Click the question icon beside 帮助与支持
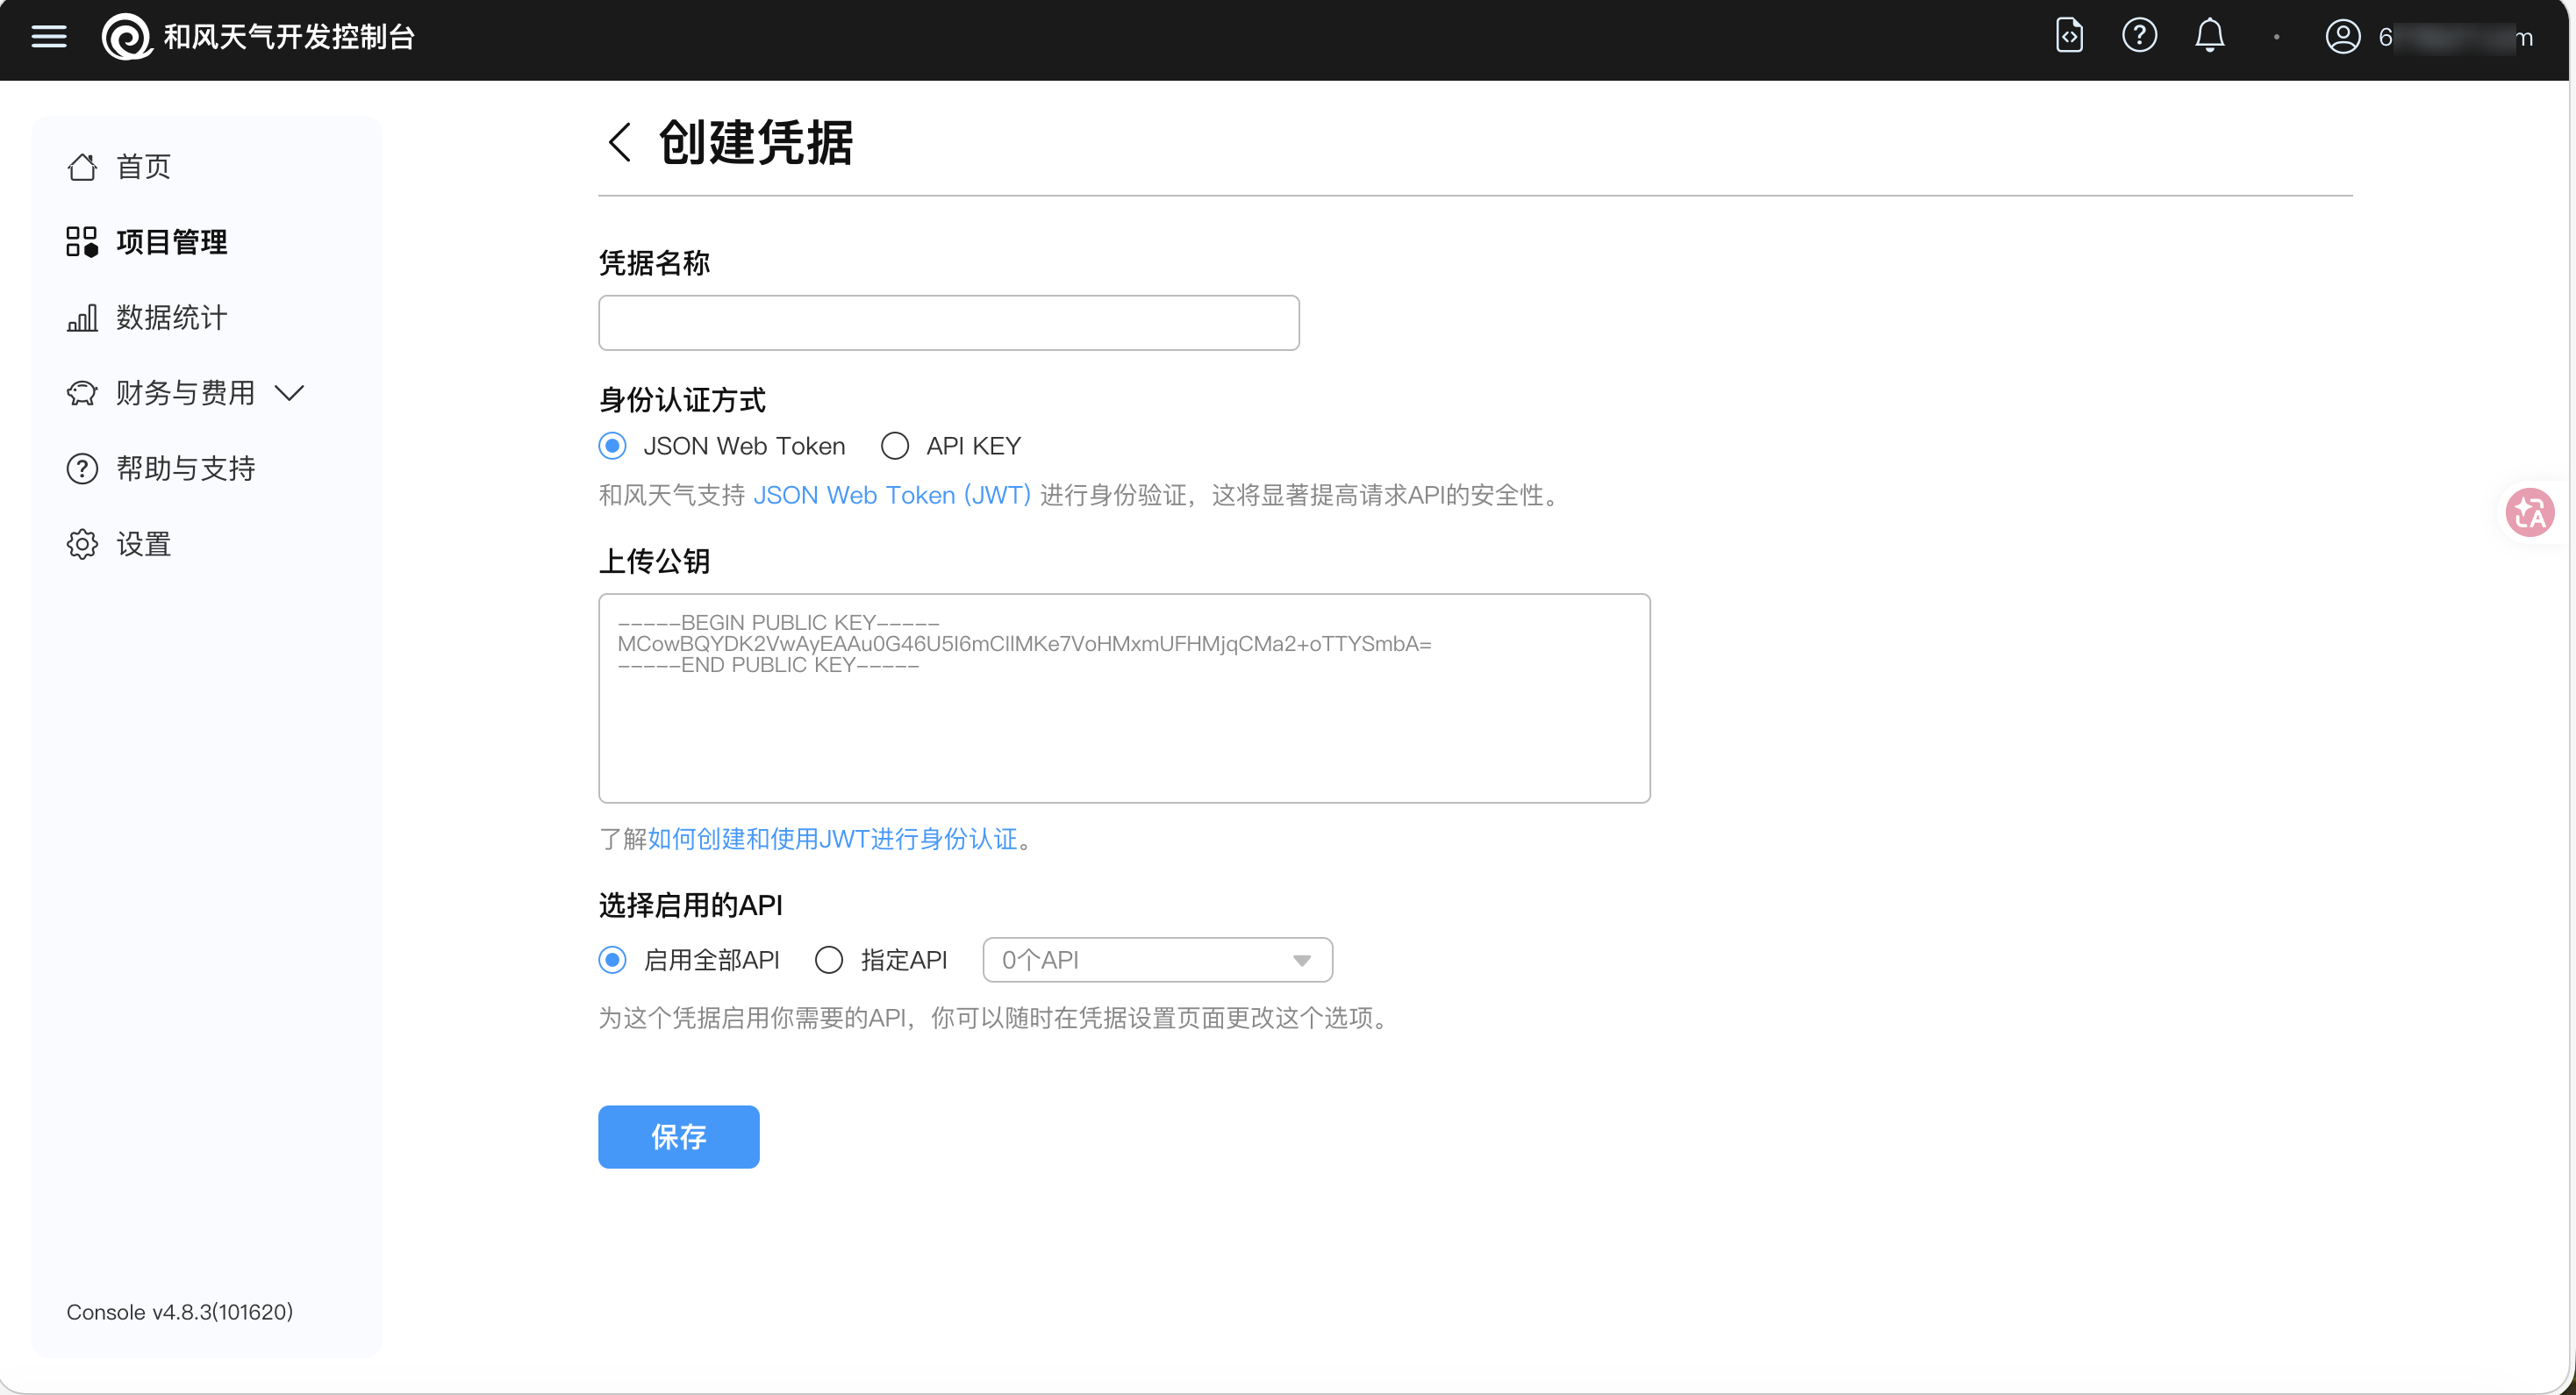This screenshot has width=2576, height=1395. pyautogui.click(x=82, y=468)
